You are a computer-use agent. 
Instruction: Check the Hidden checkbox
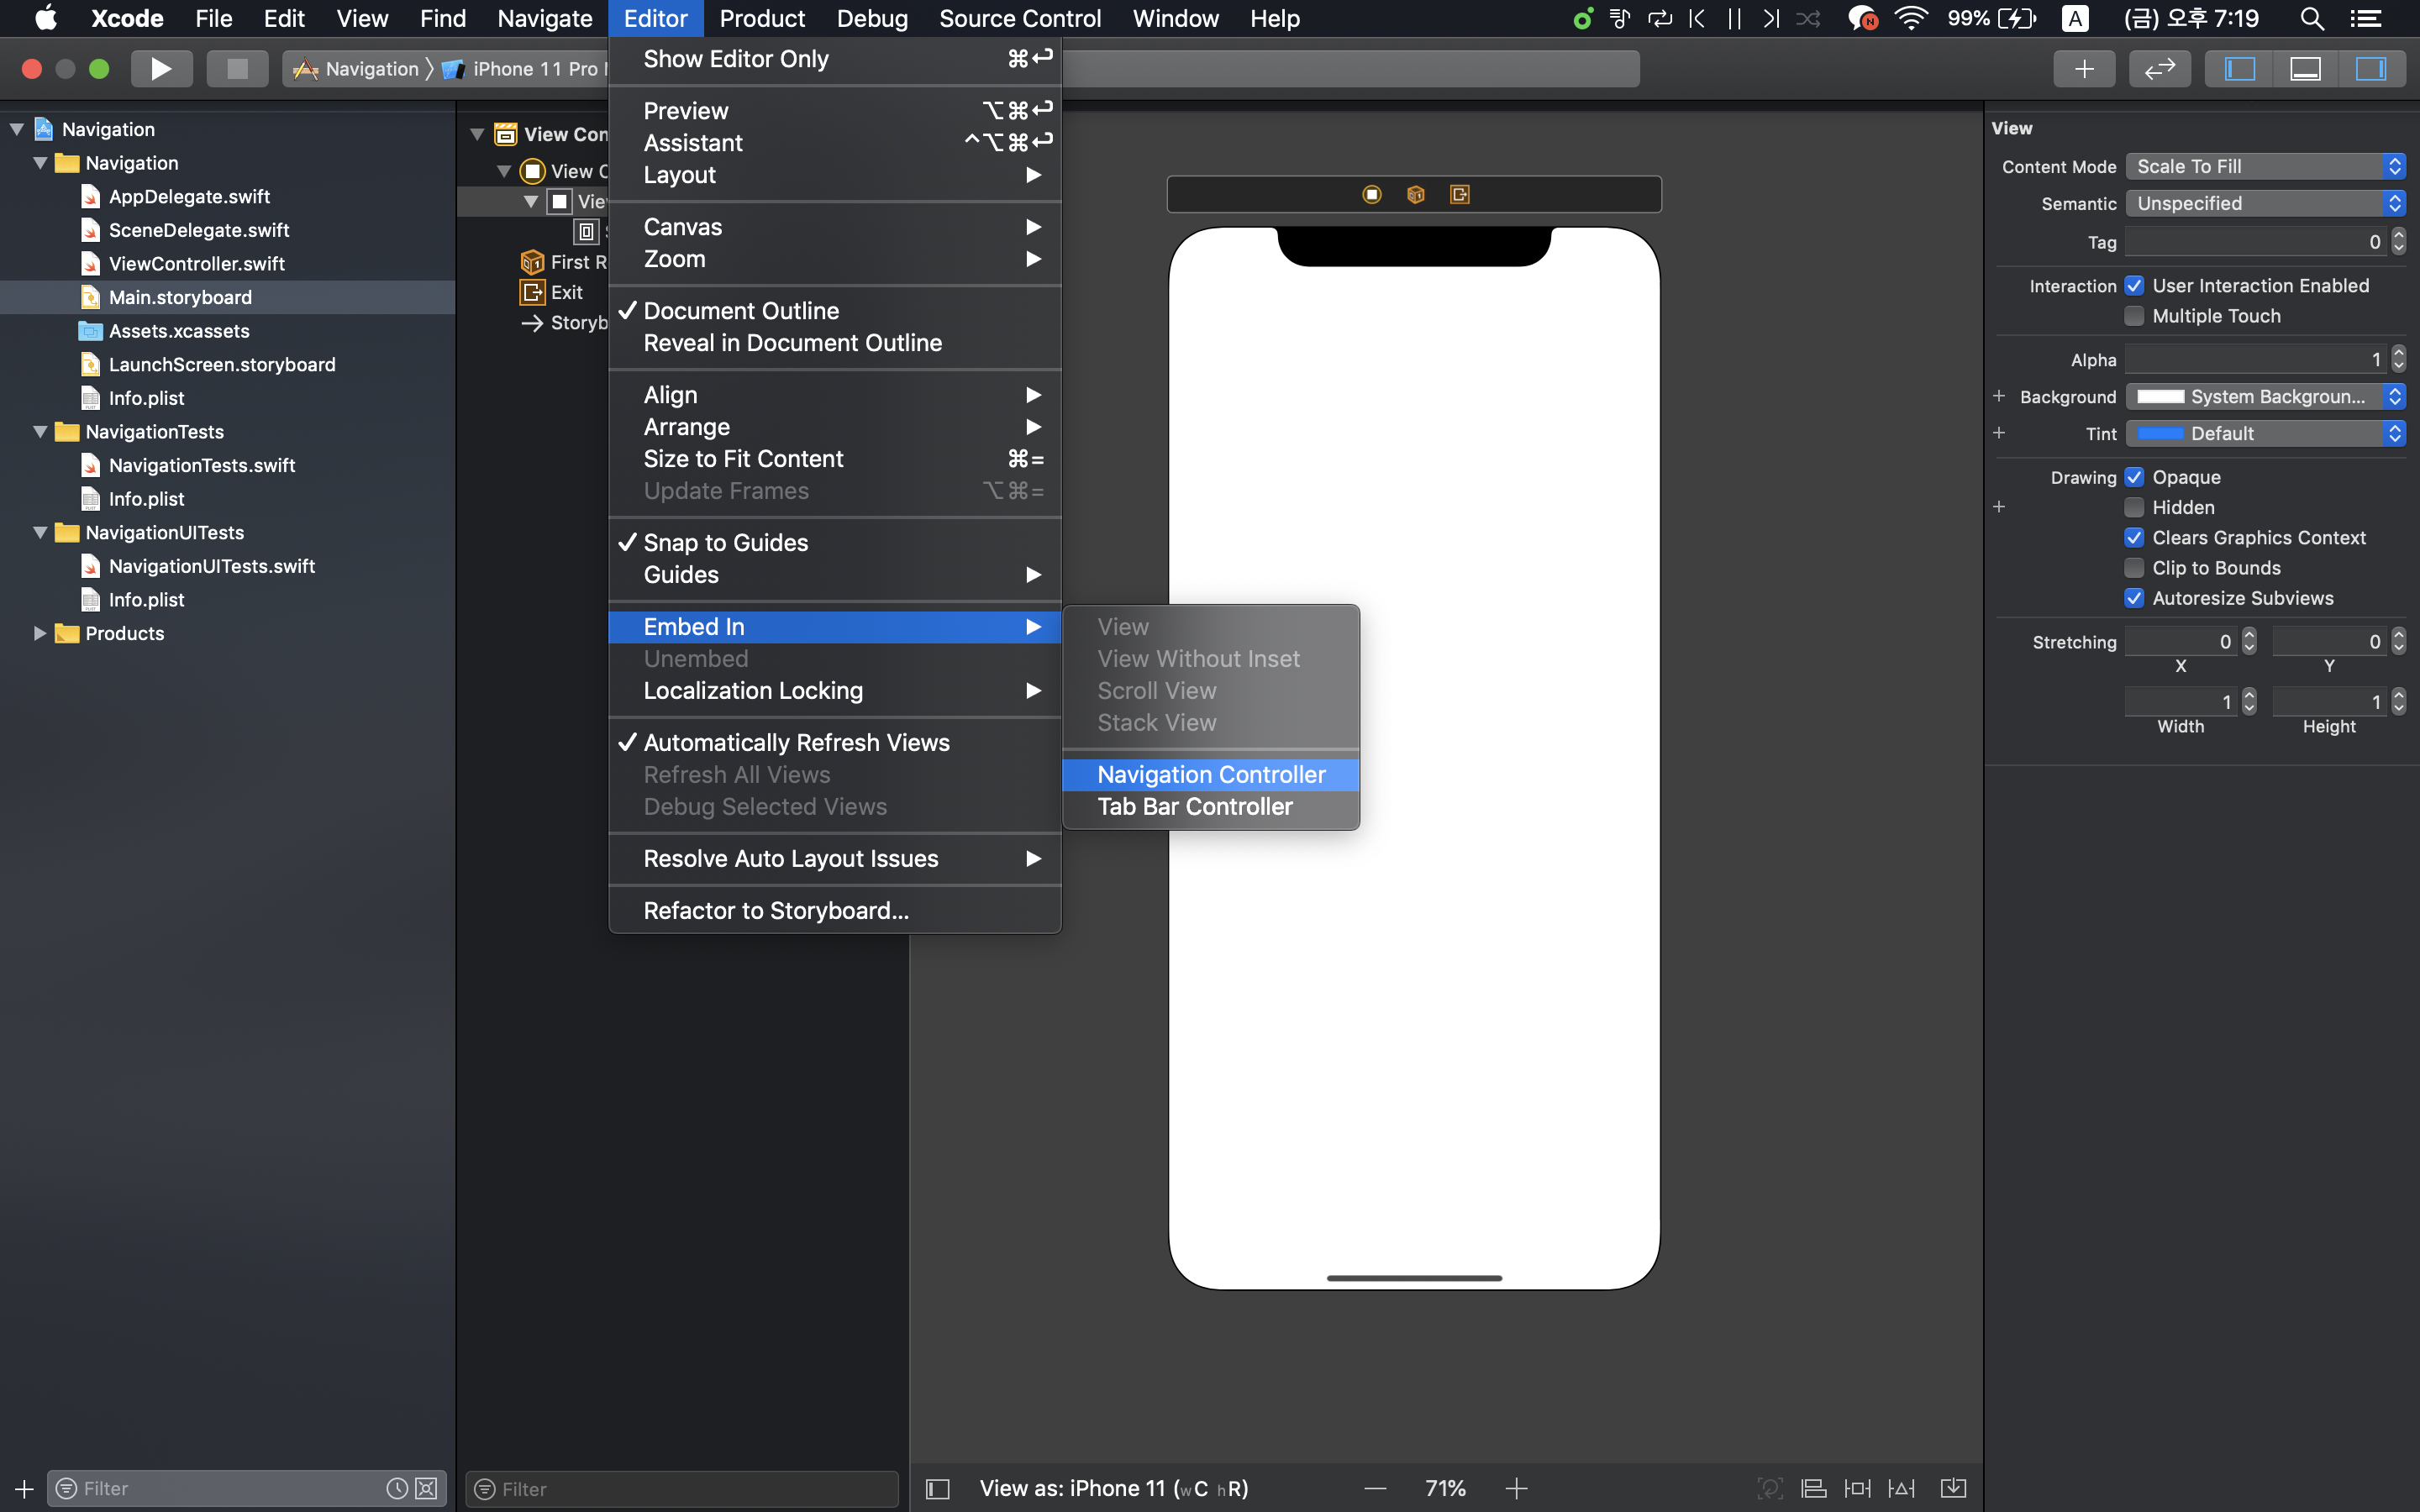[x=2134, y=507]
